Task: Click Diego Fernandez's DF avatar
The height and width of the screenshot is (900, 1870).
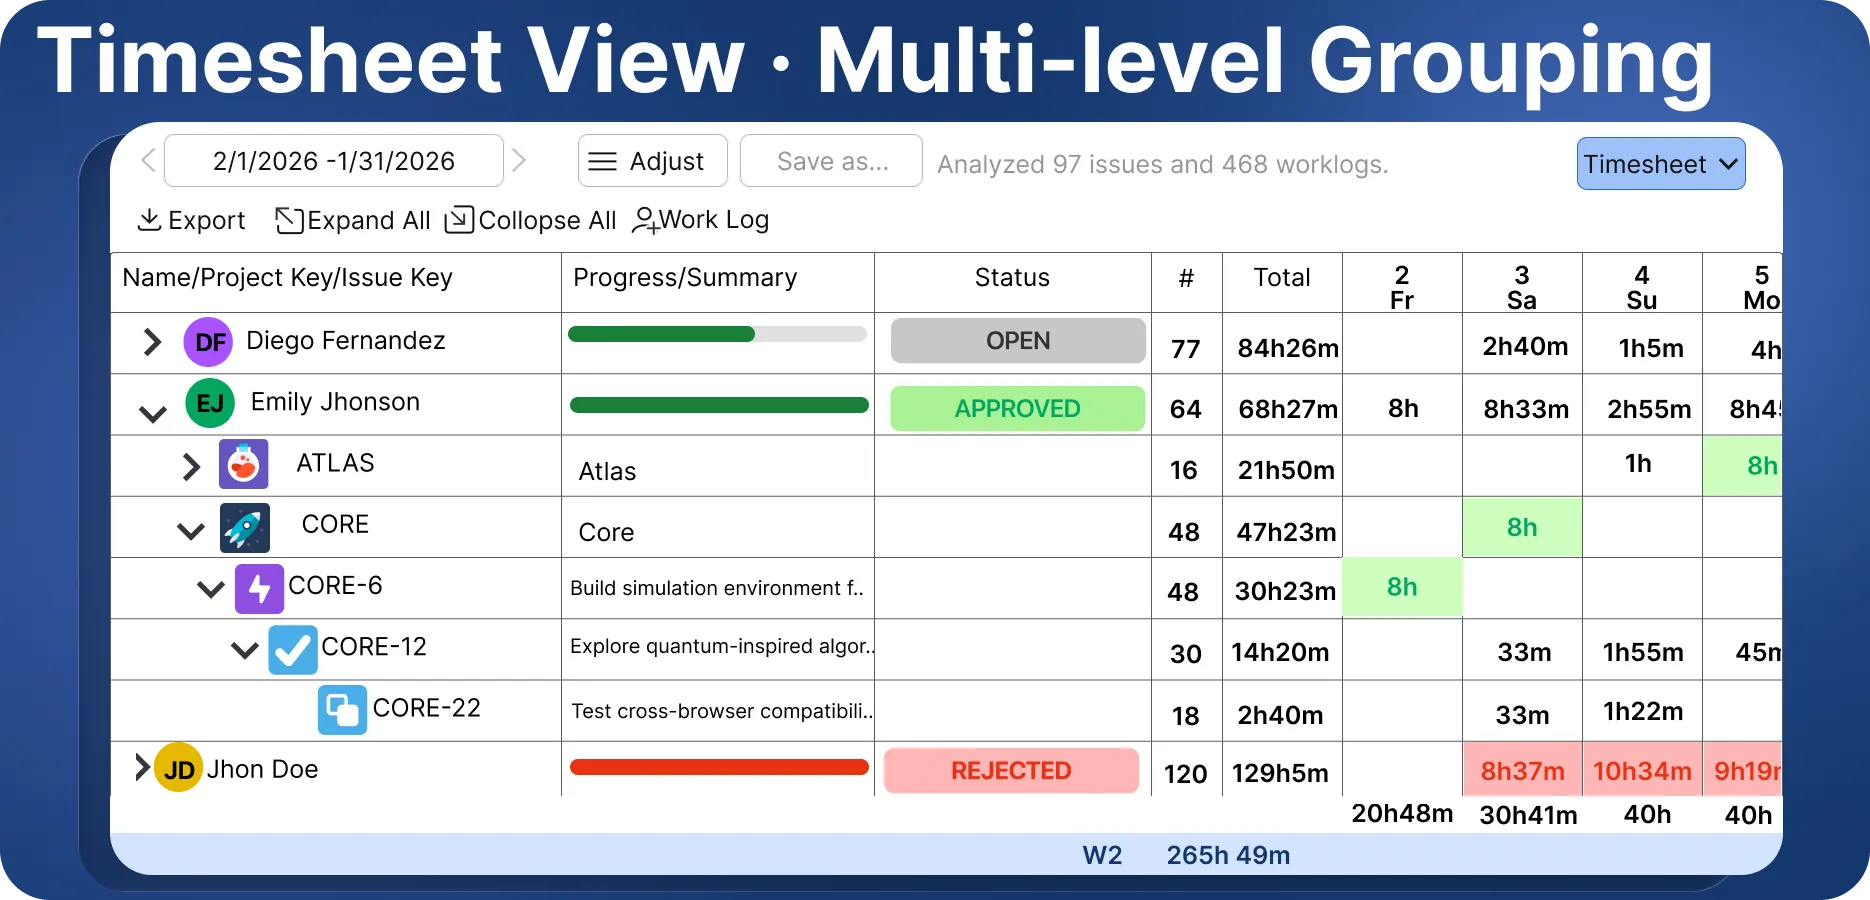Action: point(209,342)
